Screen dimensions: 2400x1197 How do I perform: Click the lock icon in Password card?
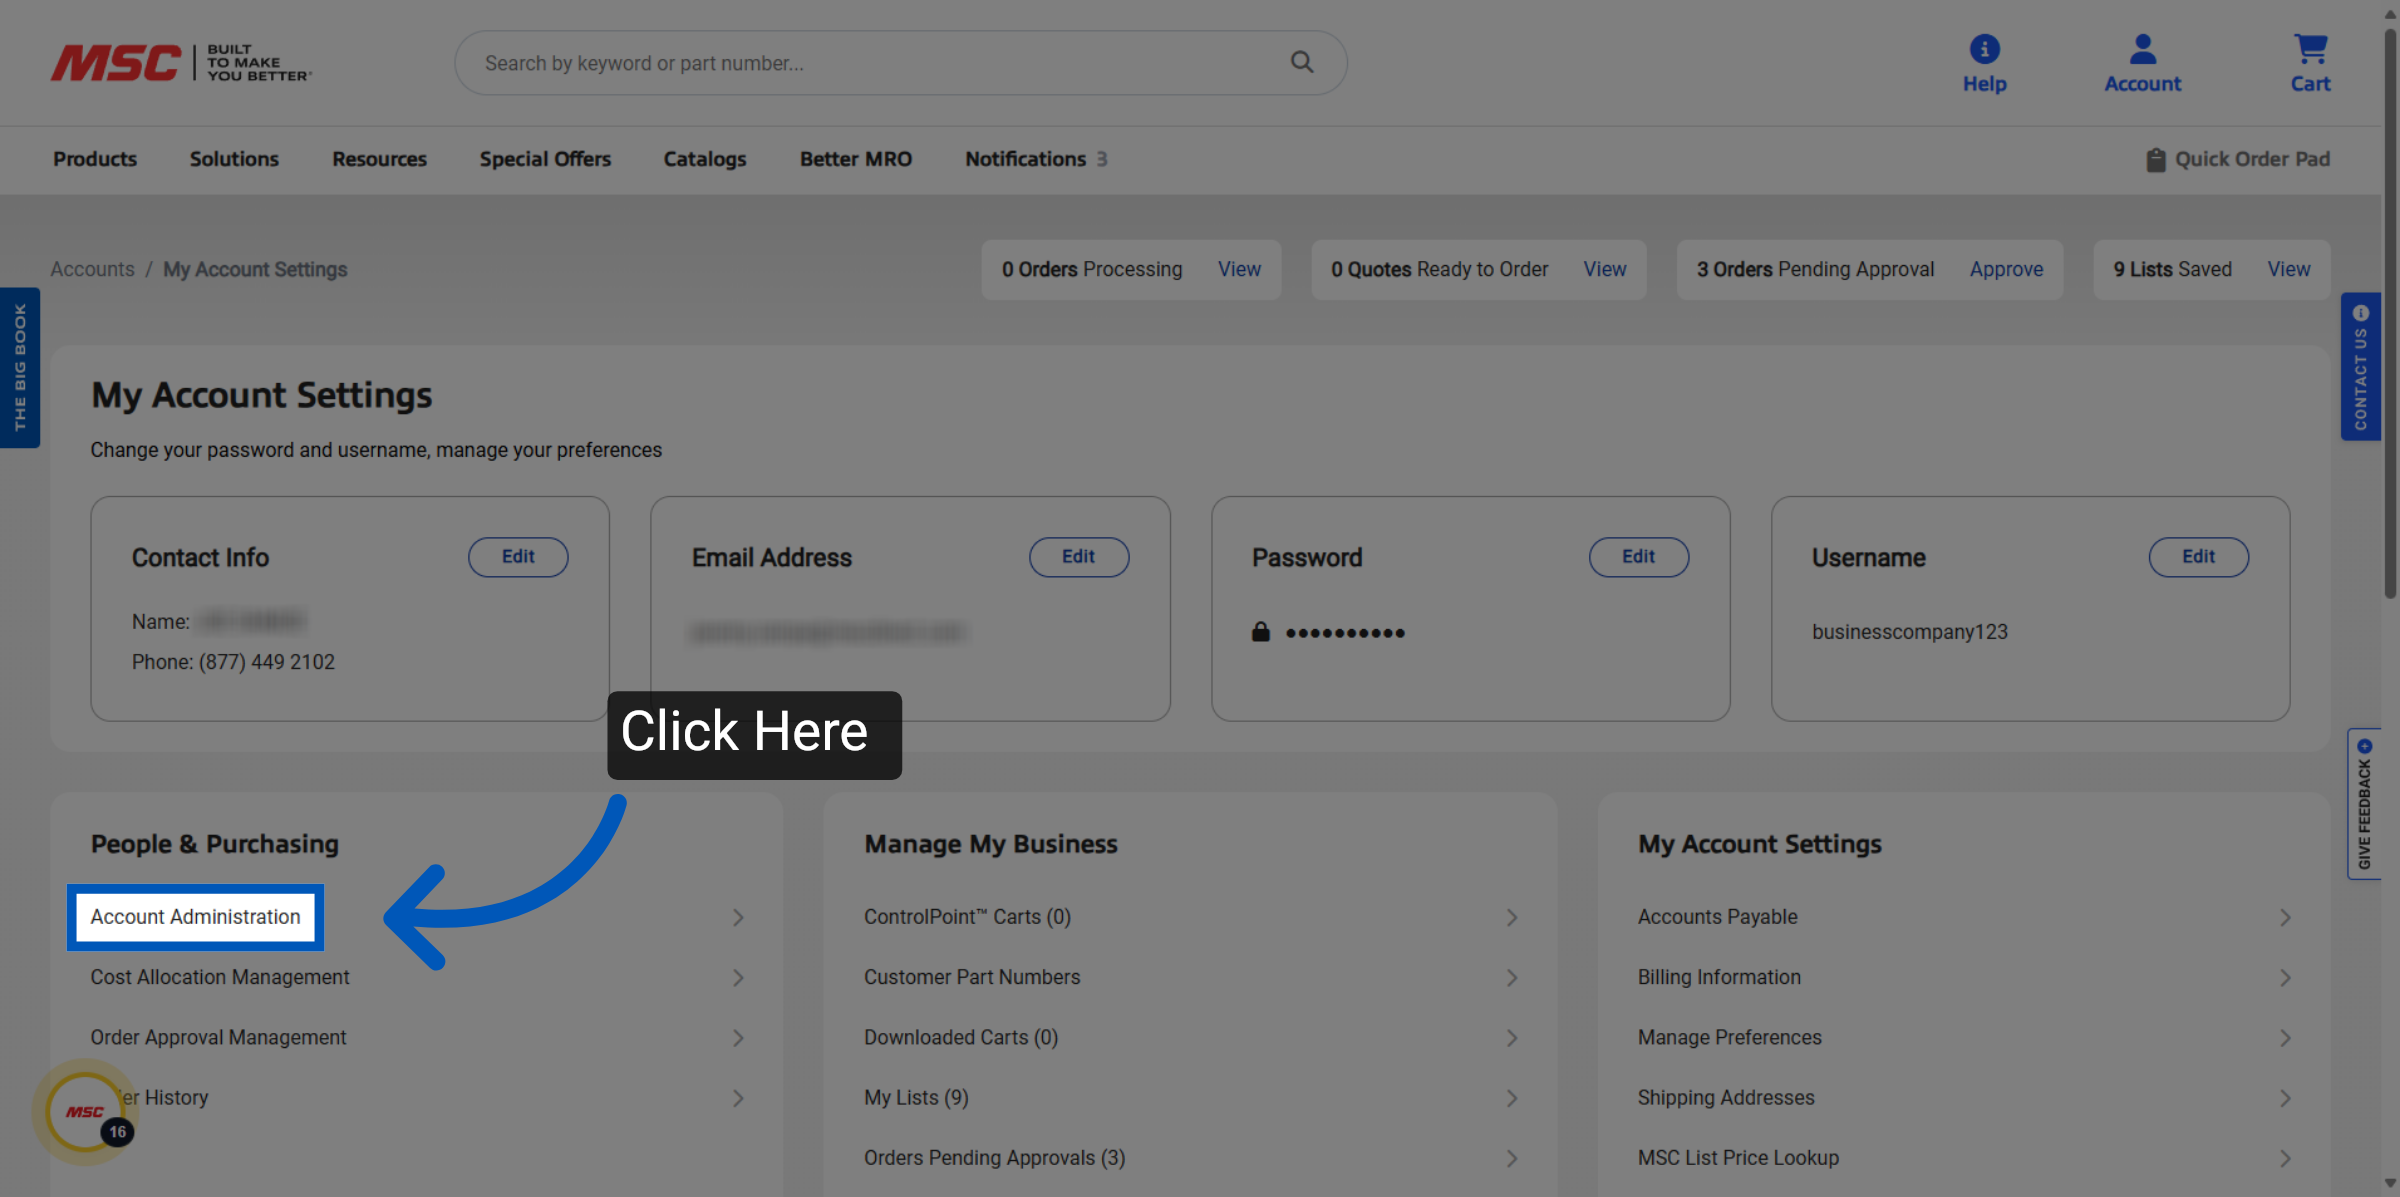1261,631
